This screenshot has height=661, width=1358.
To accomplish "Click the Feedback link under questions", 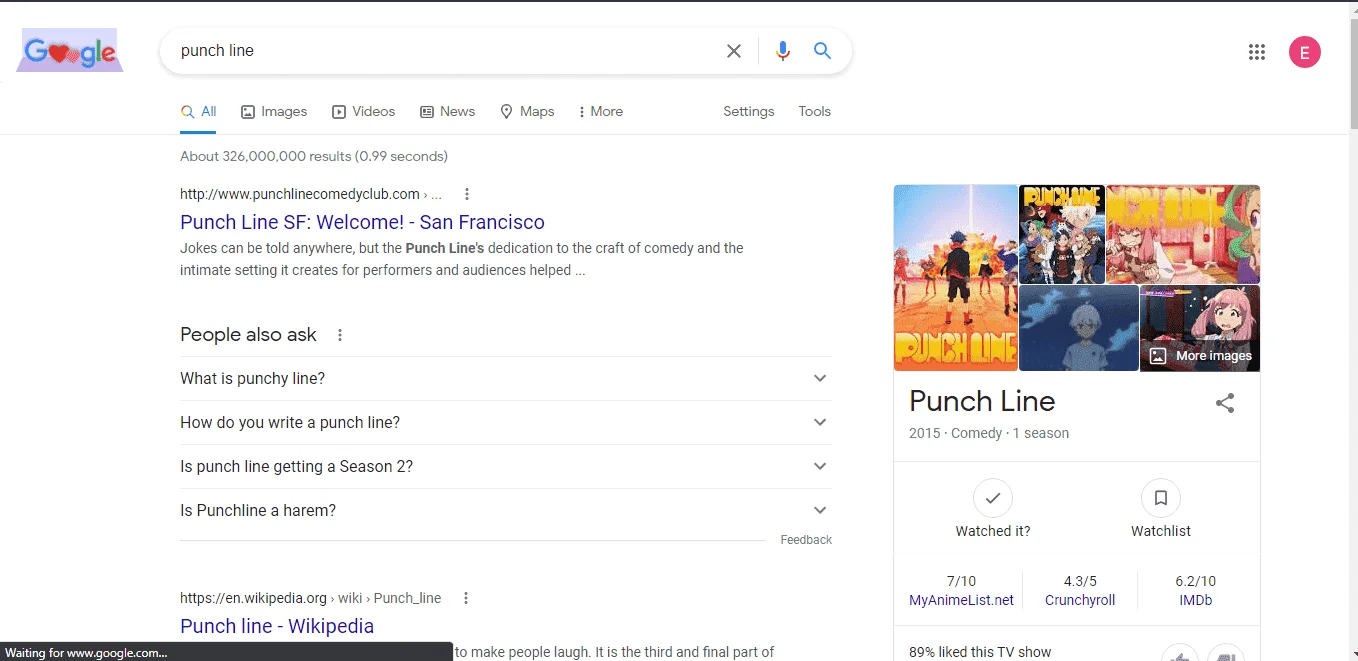I will (806, 540).
